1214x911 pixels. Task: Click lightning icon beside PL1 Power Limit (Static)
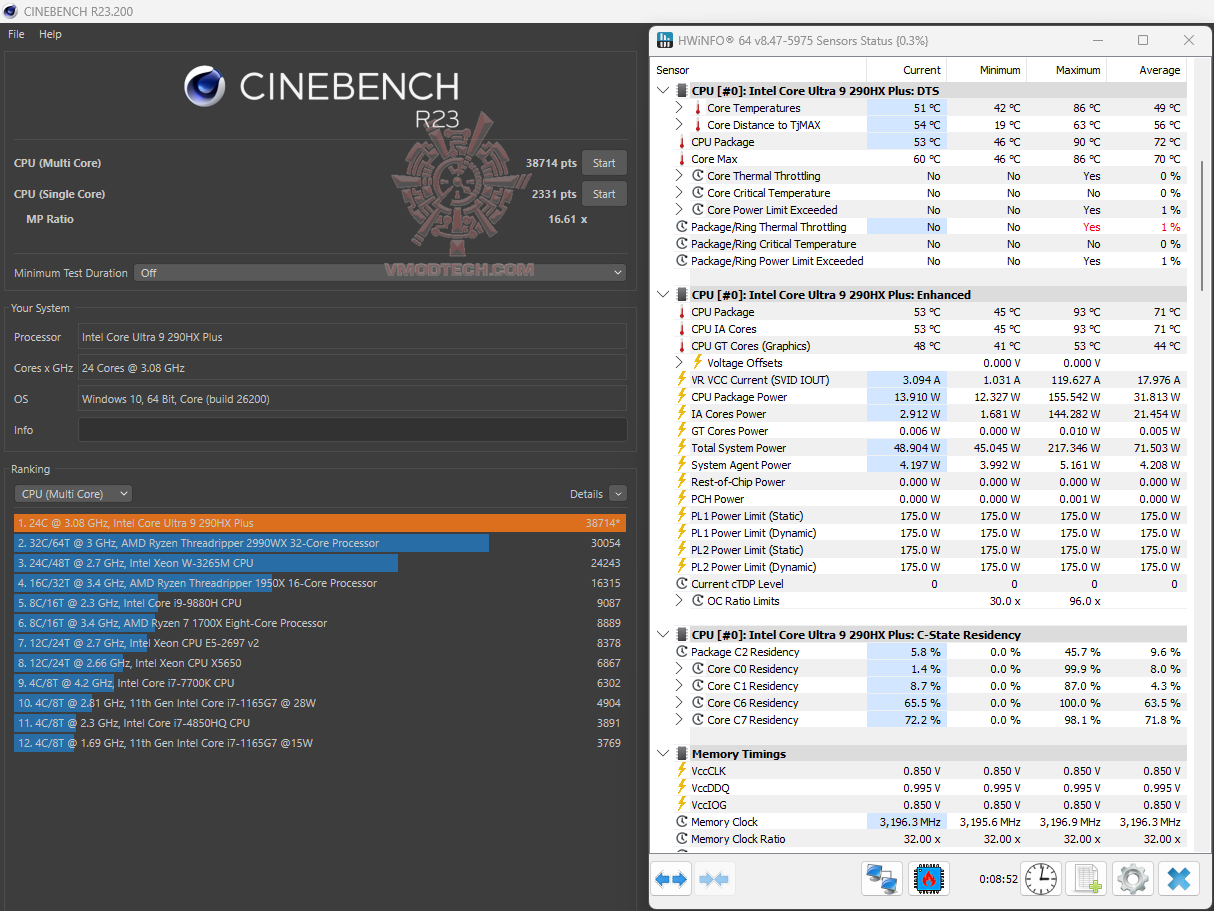682,516
